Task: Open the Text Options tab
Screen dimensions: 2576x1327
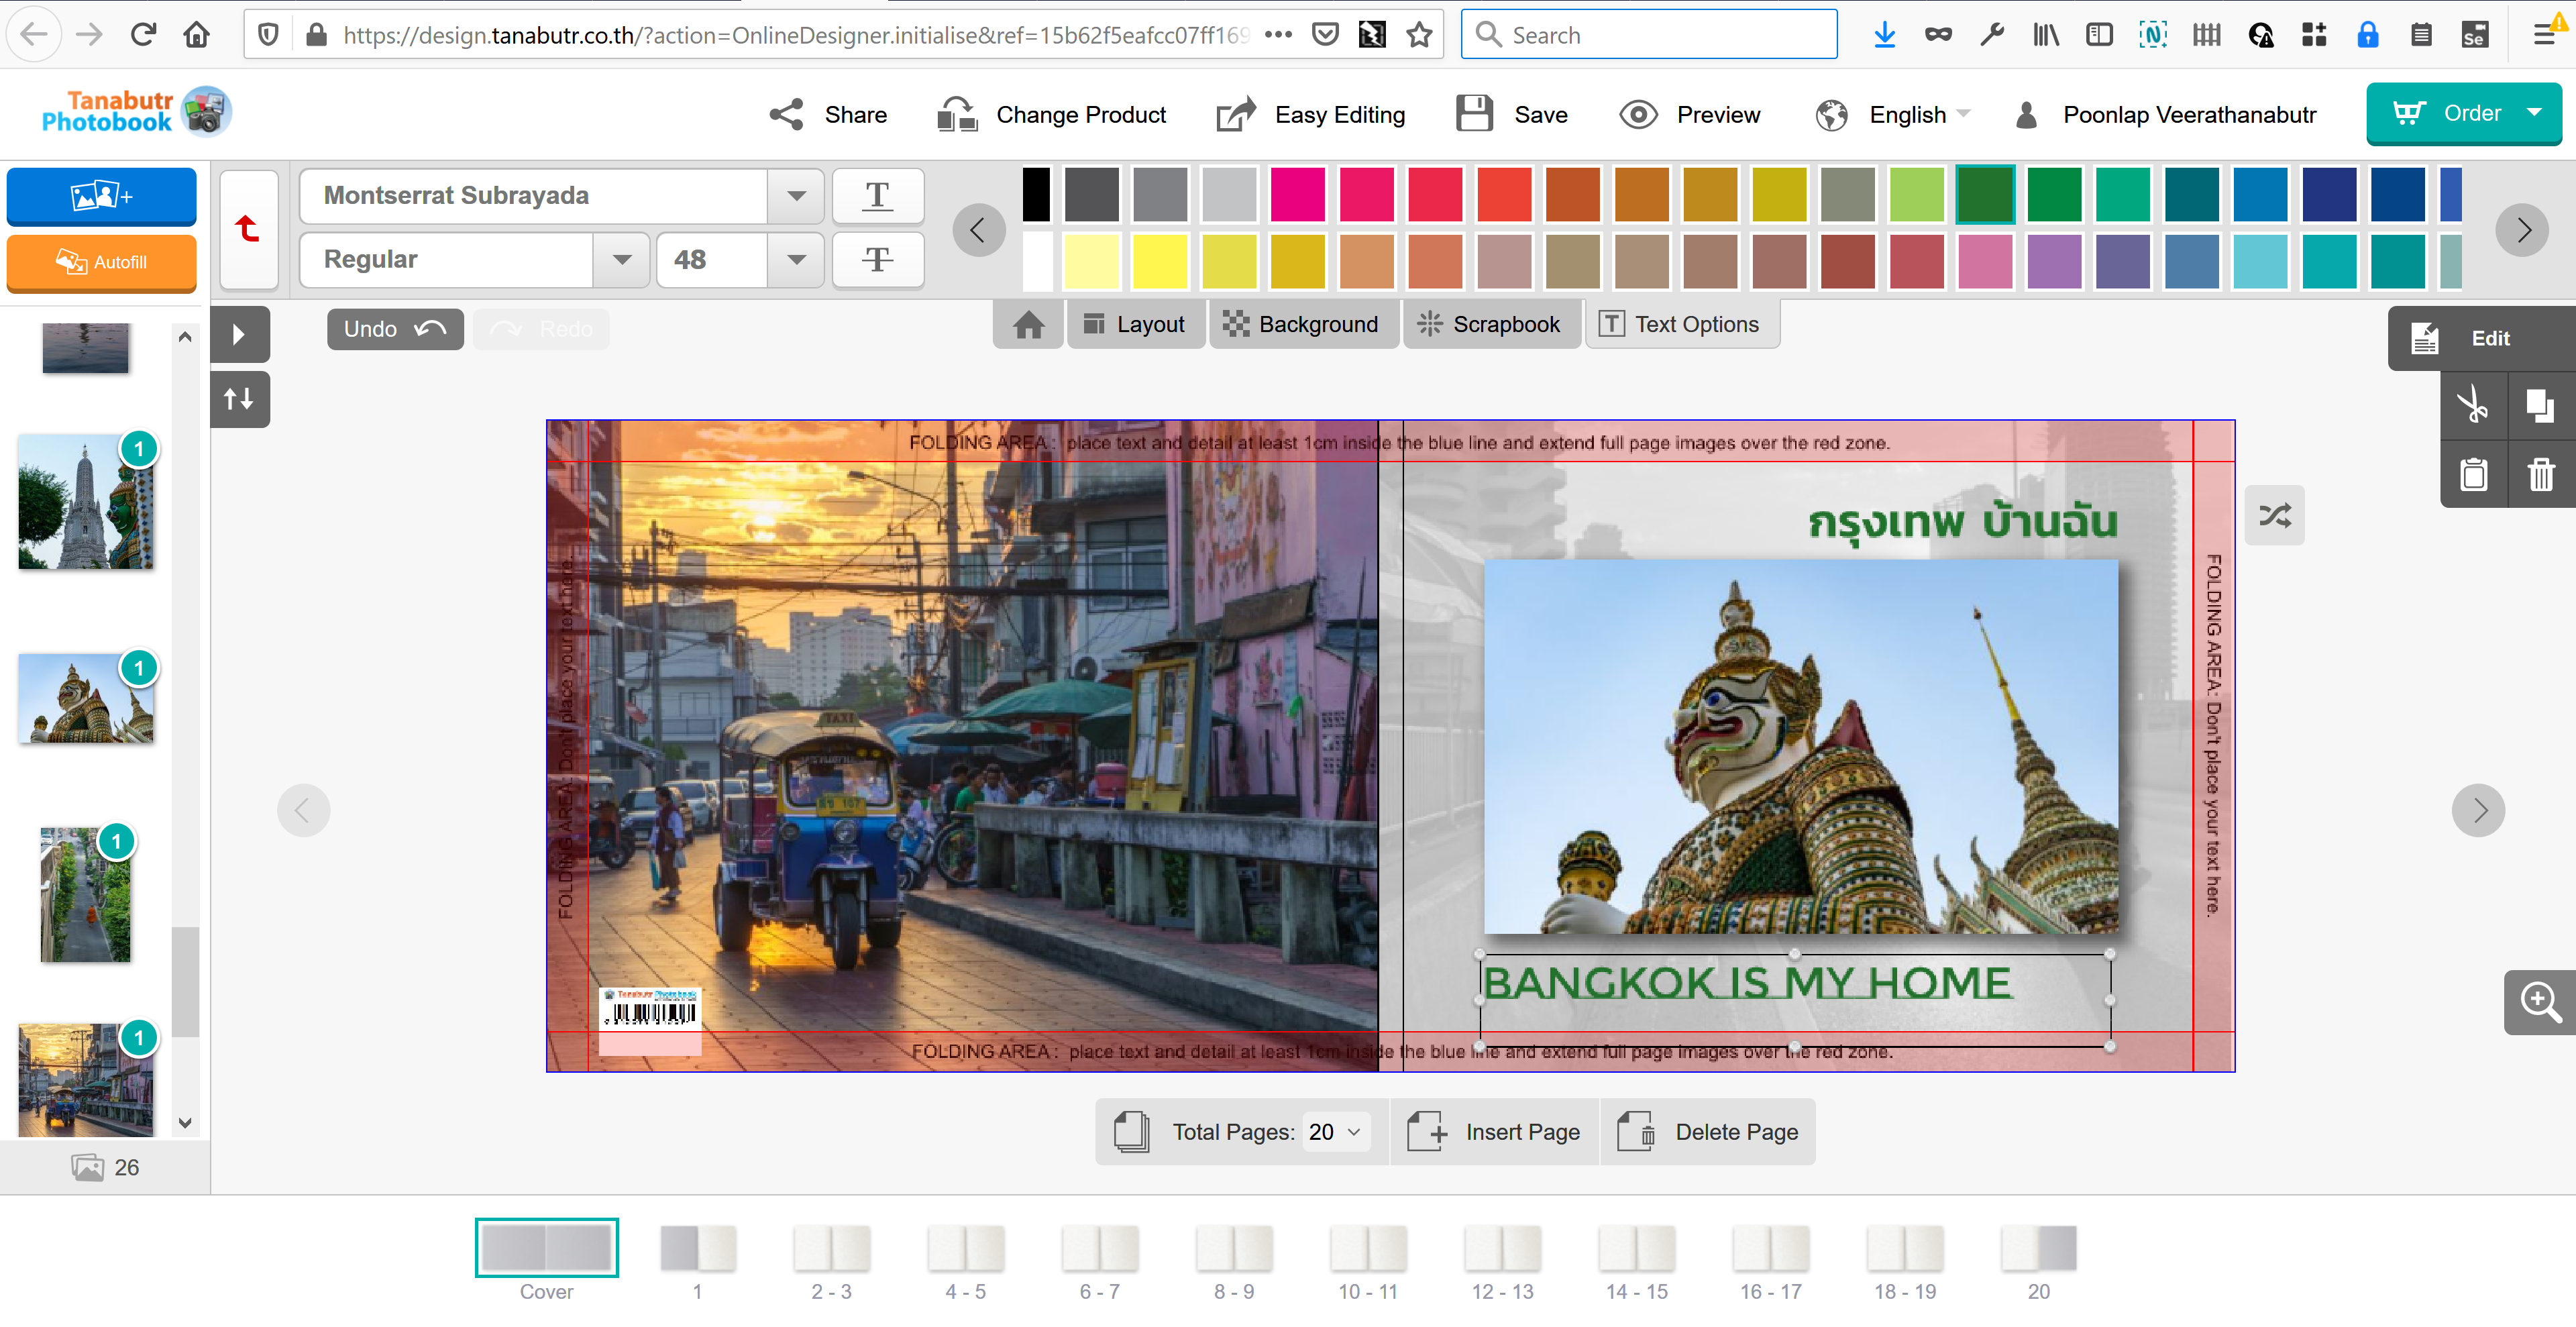Action: [x=1682, y=325]
